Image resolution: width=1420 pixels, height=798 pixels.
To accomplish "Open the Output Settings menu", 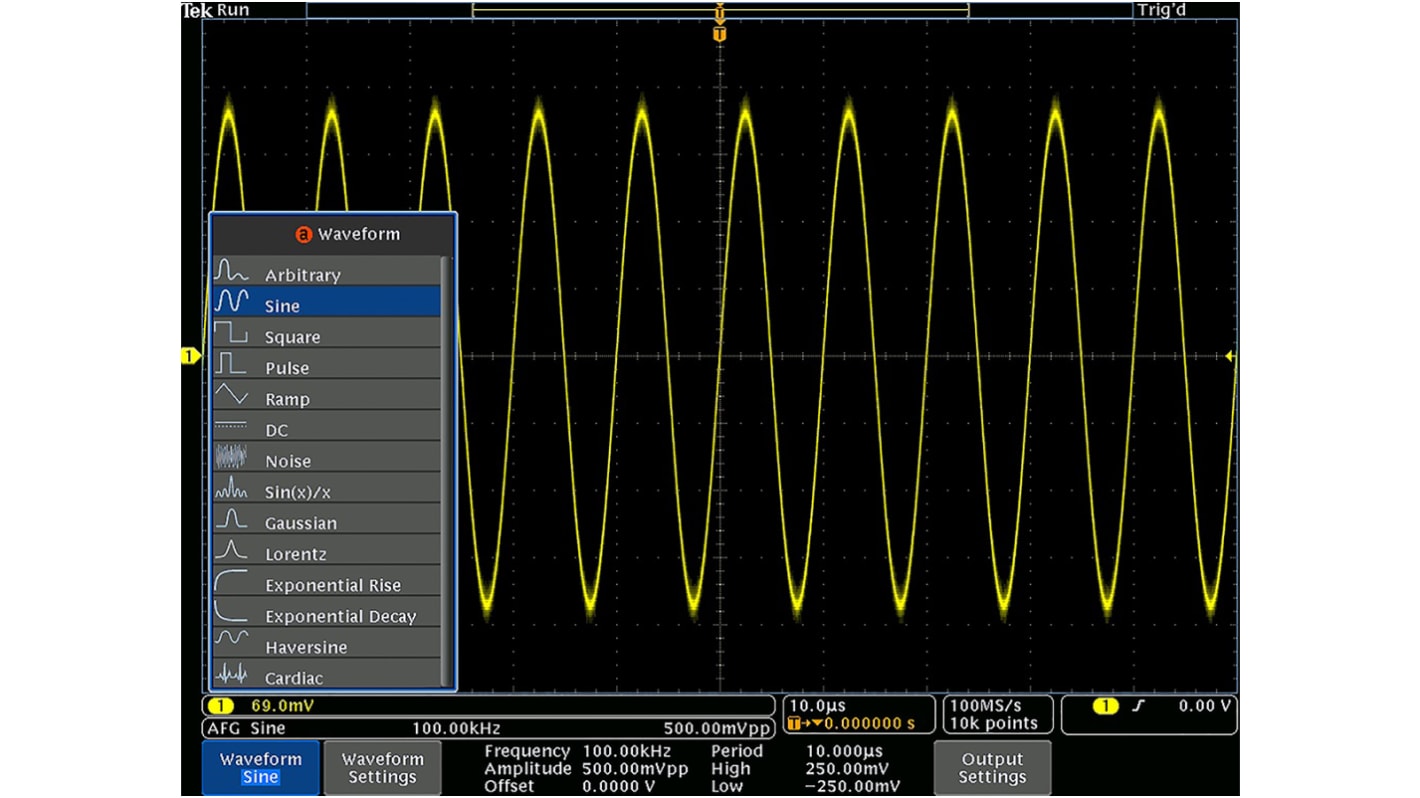I will pos(992,767).
